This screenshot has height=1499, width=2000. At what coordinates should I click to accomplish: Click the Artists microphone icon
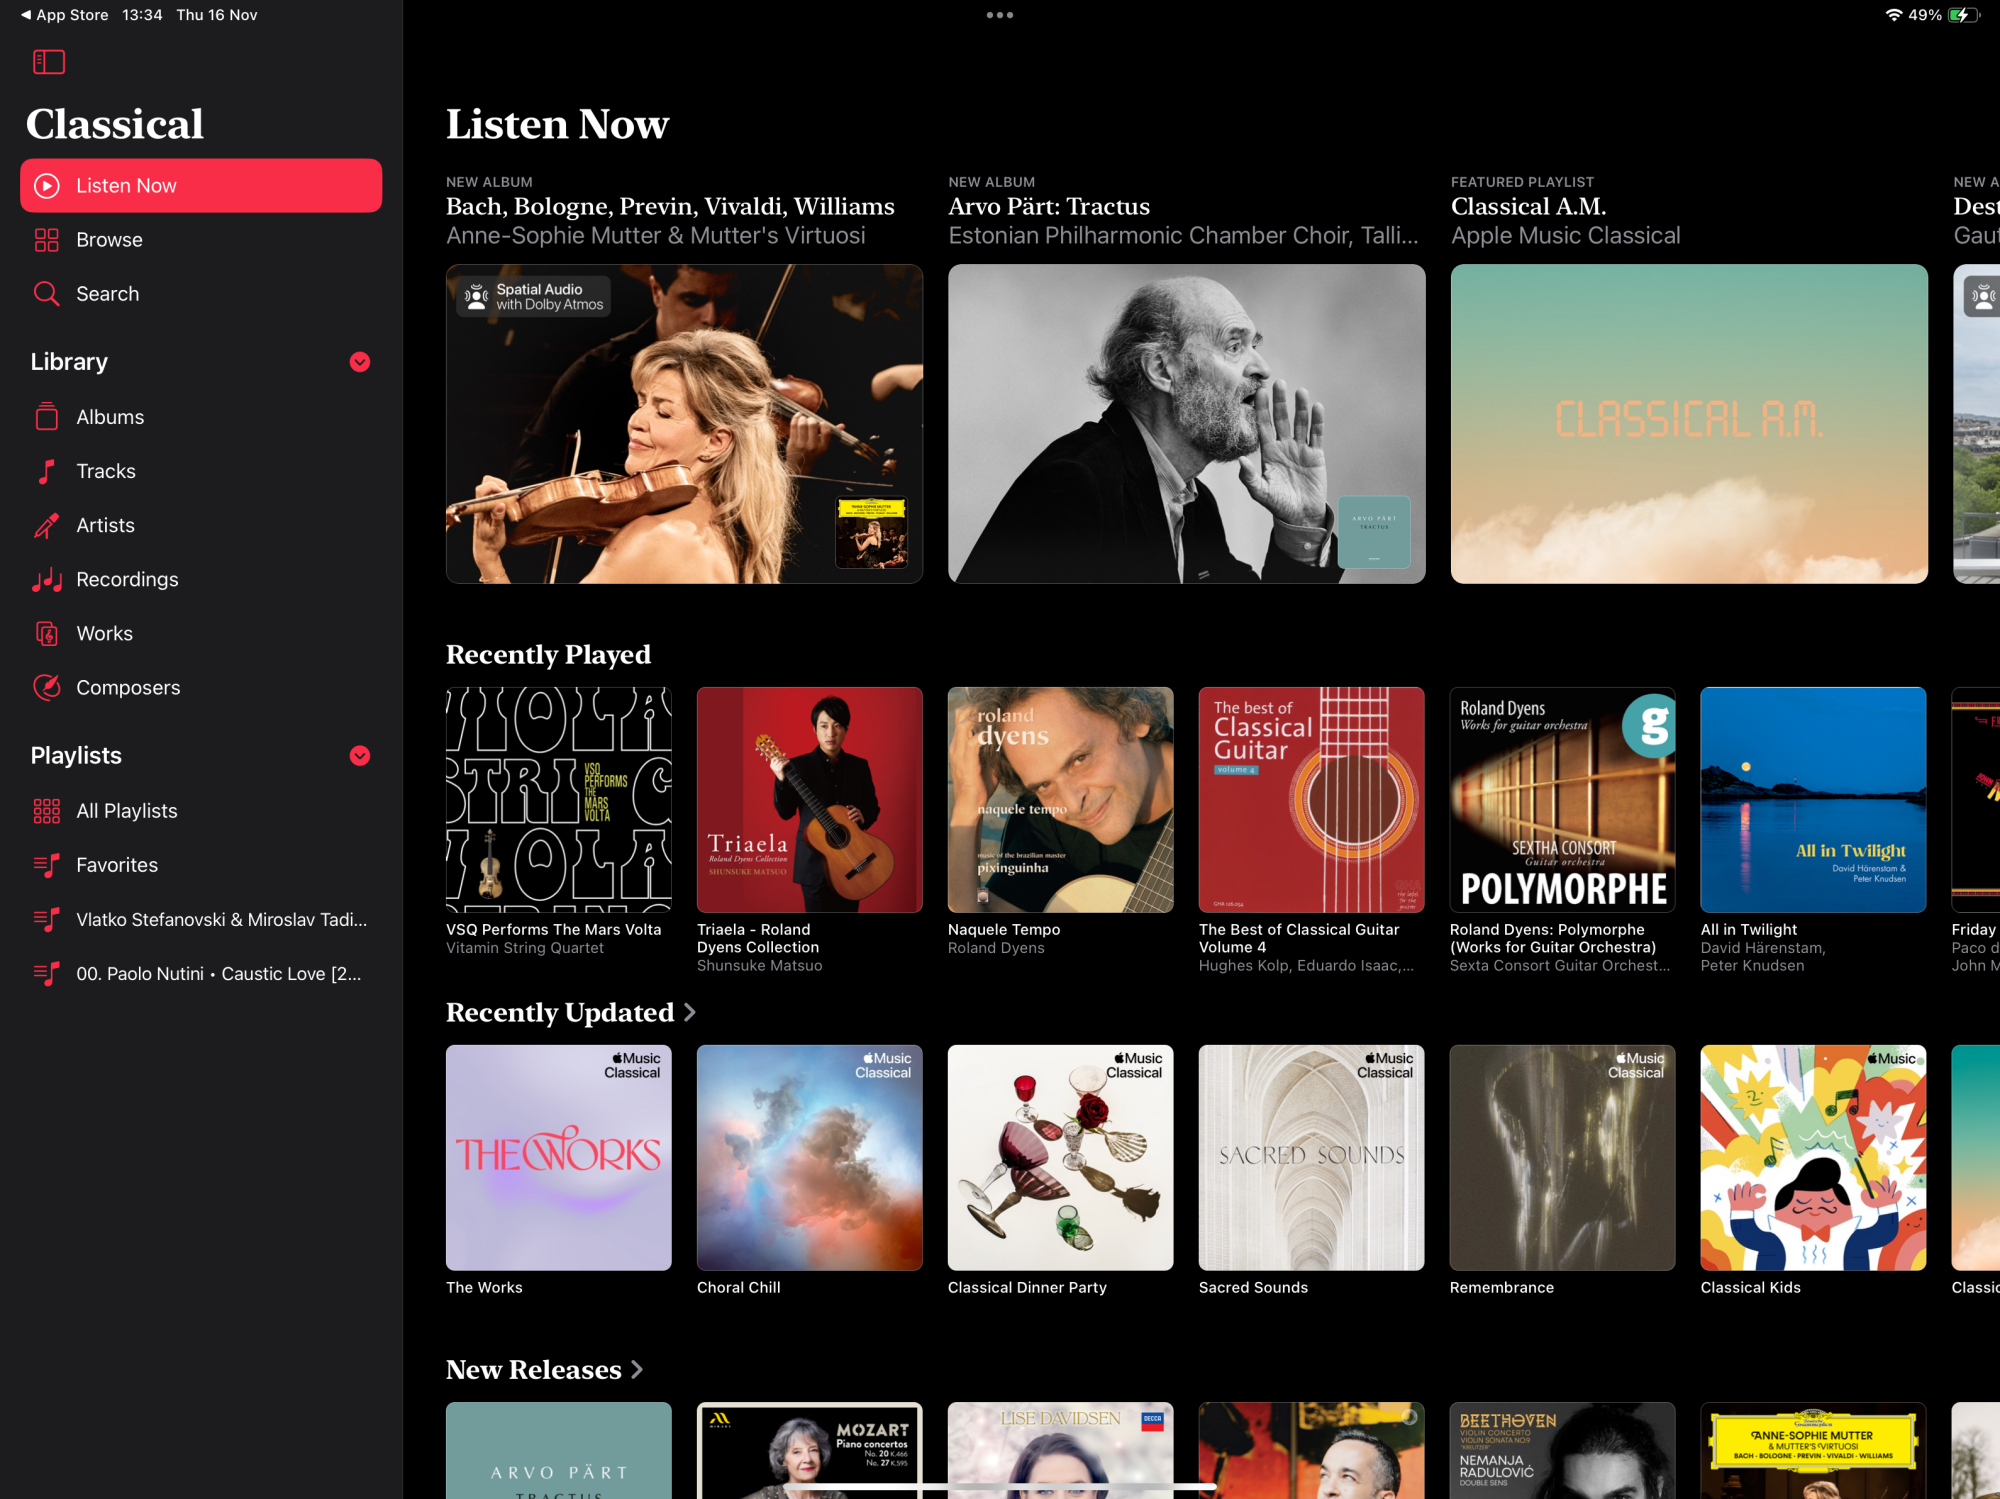pyautogui.click(x=47, y=525)
